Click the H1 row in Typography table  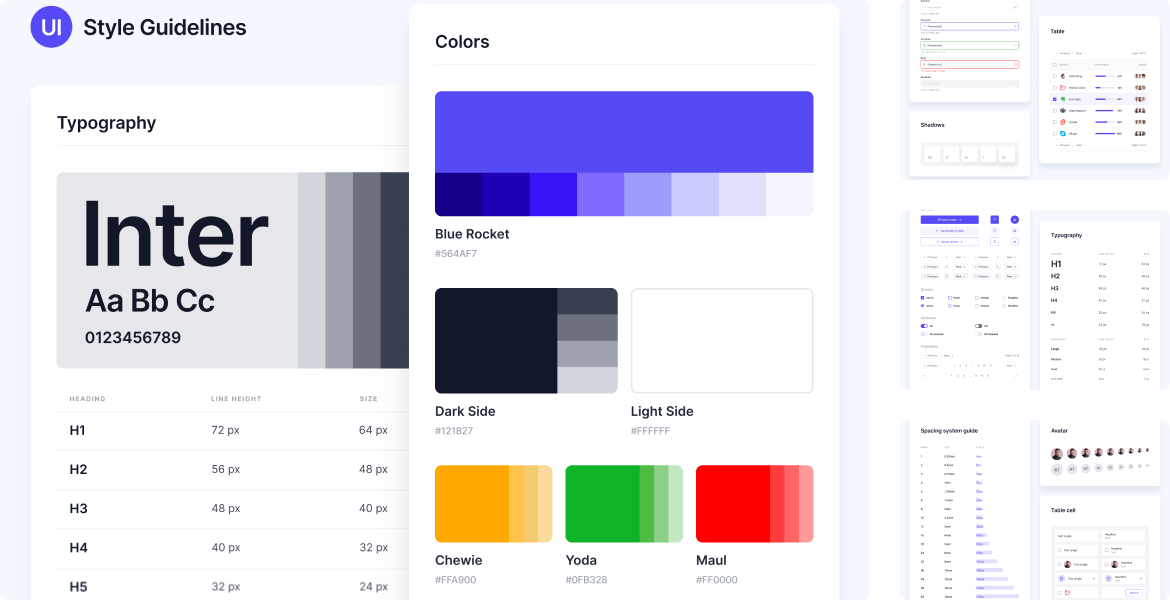[x=230, y=430]
